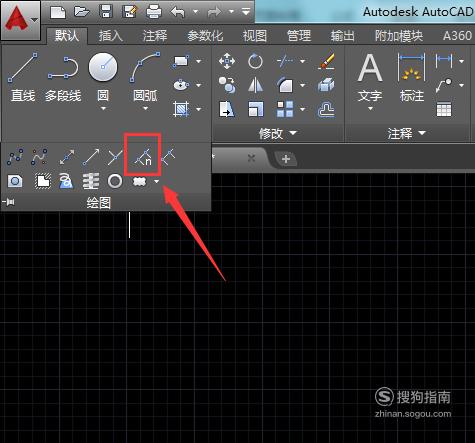
Task: Switch to the 注释 ribbon tab
Action: point(155,36)
